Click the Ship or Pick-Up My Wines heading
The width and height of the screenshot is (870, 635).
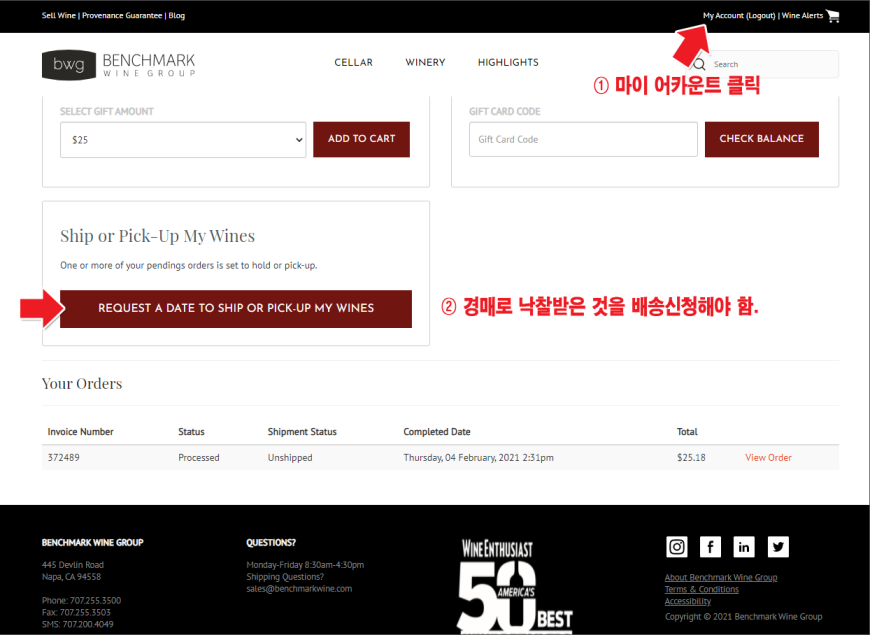tap(158, 236)
